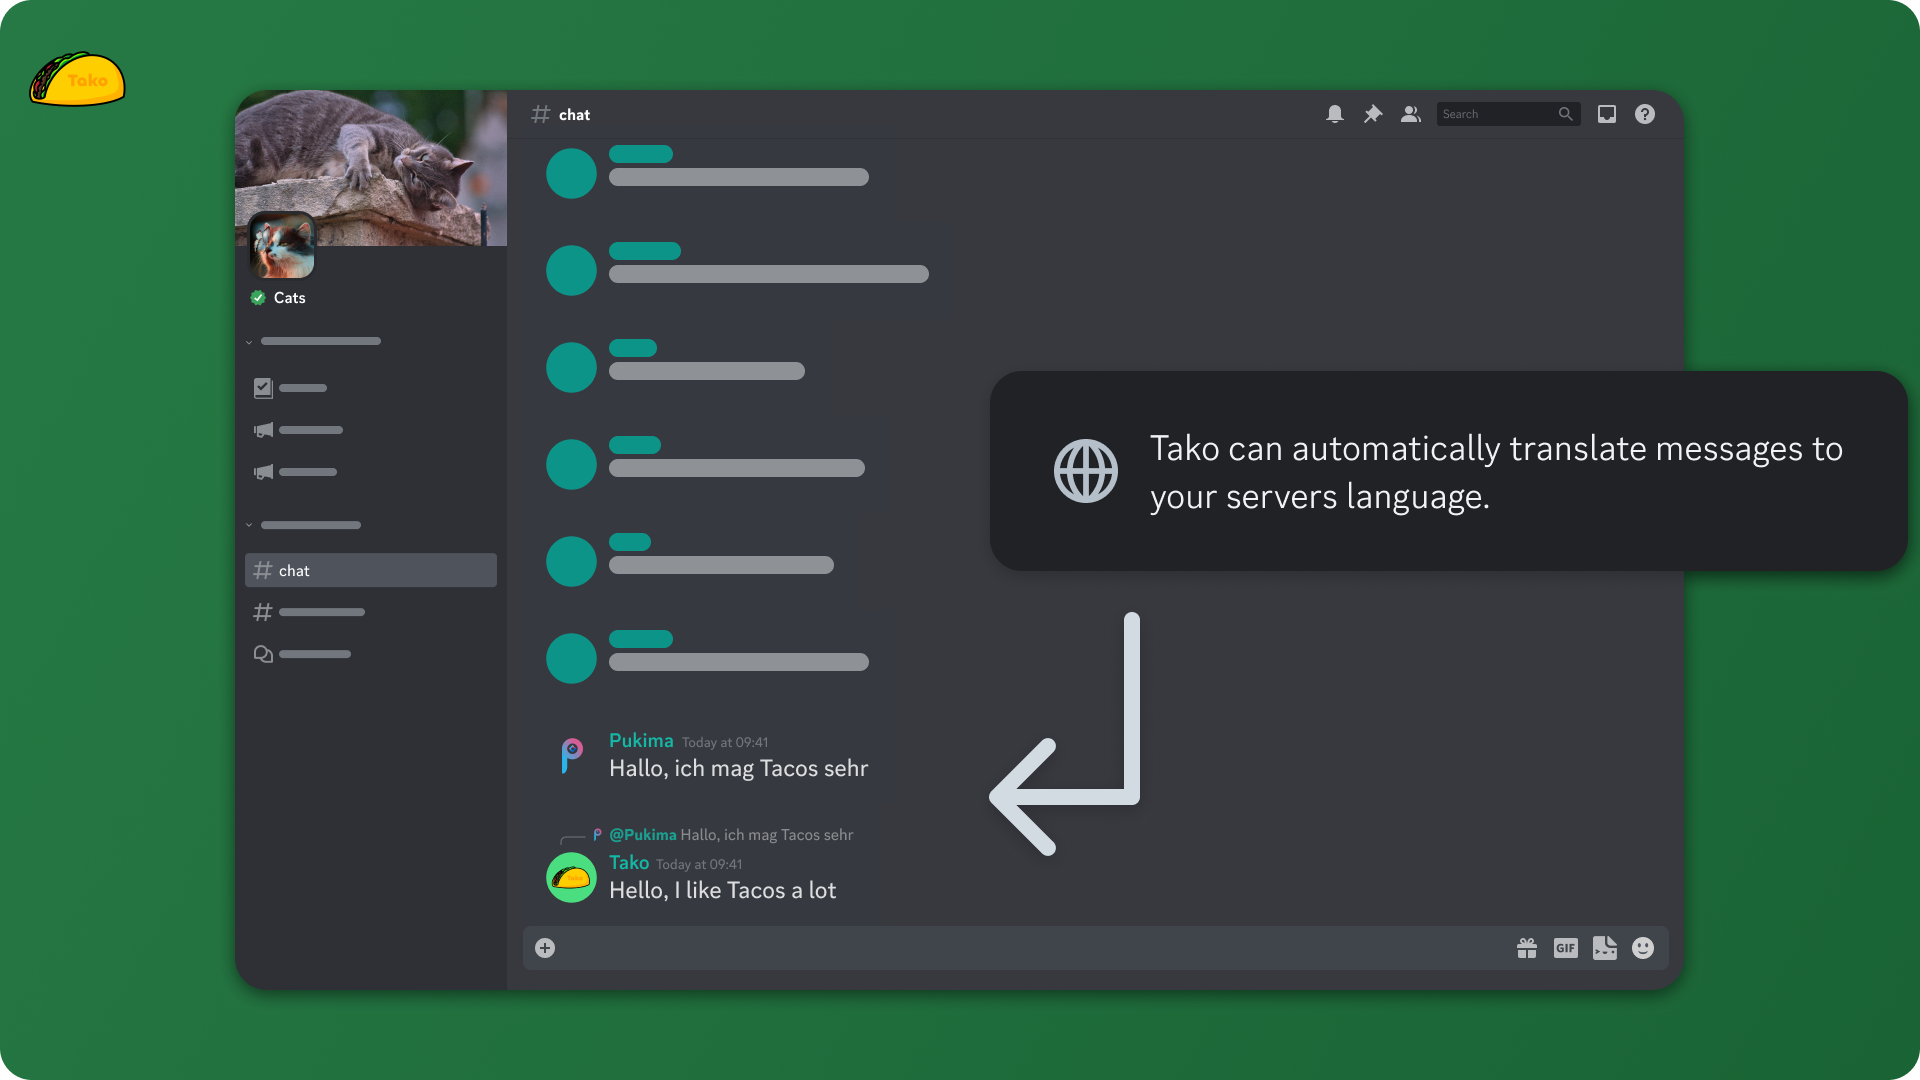Screen dimensions: 1920x1080
Task: Open the sticker picker icon
Action: [1605, 947]
